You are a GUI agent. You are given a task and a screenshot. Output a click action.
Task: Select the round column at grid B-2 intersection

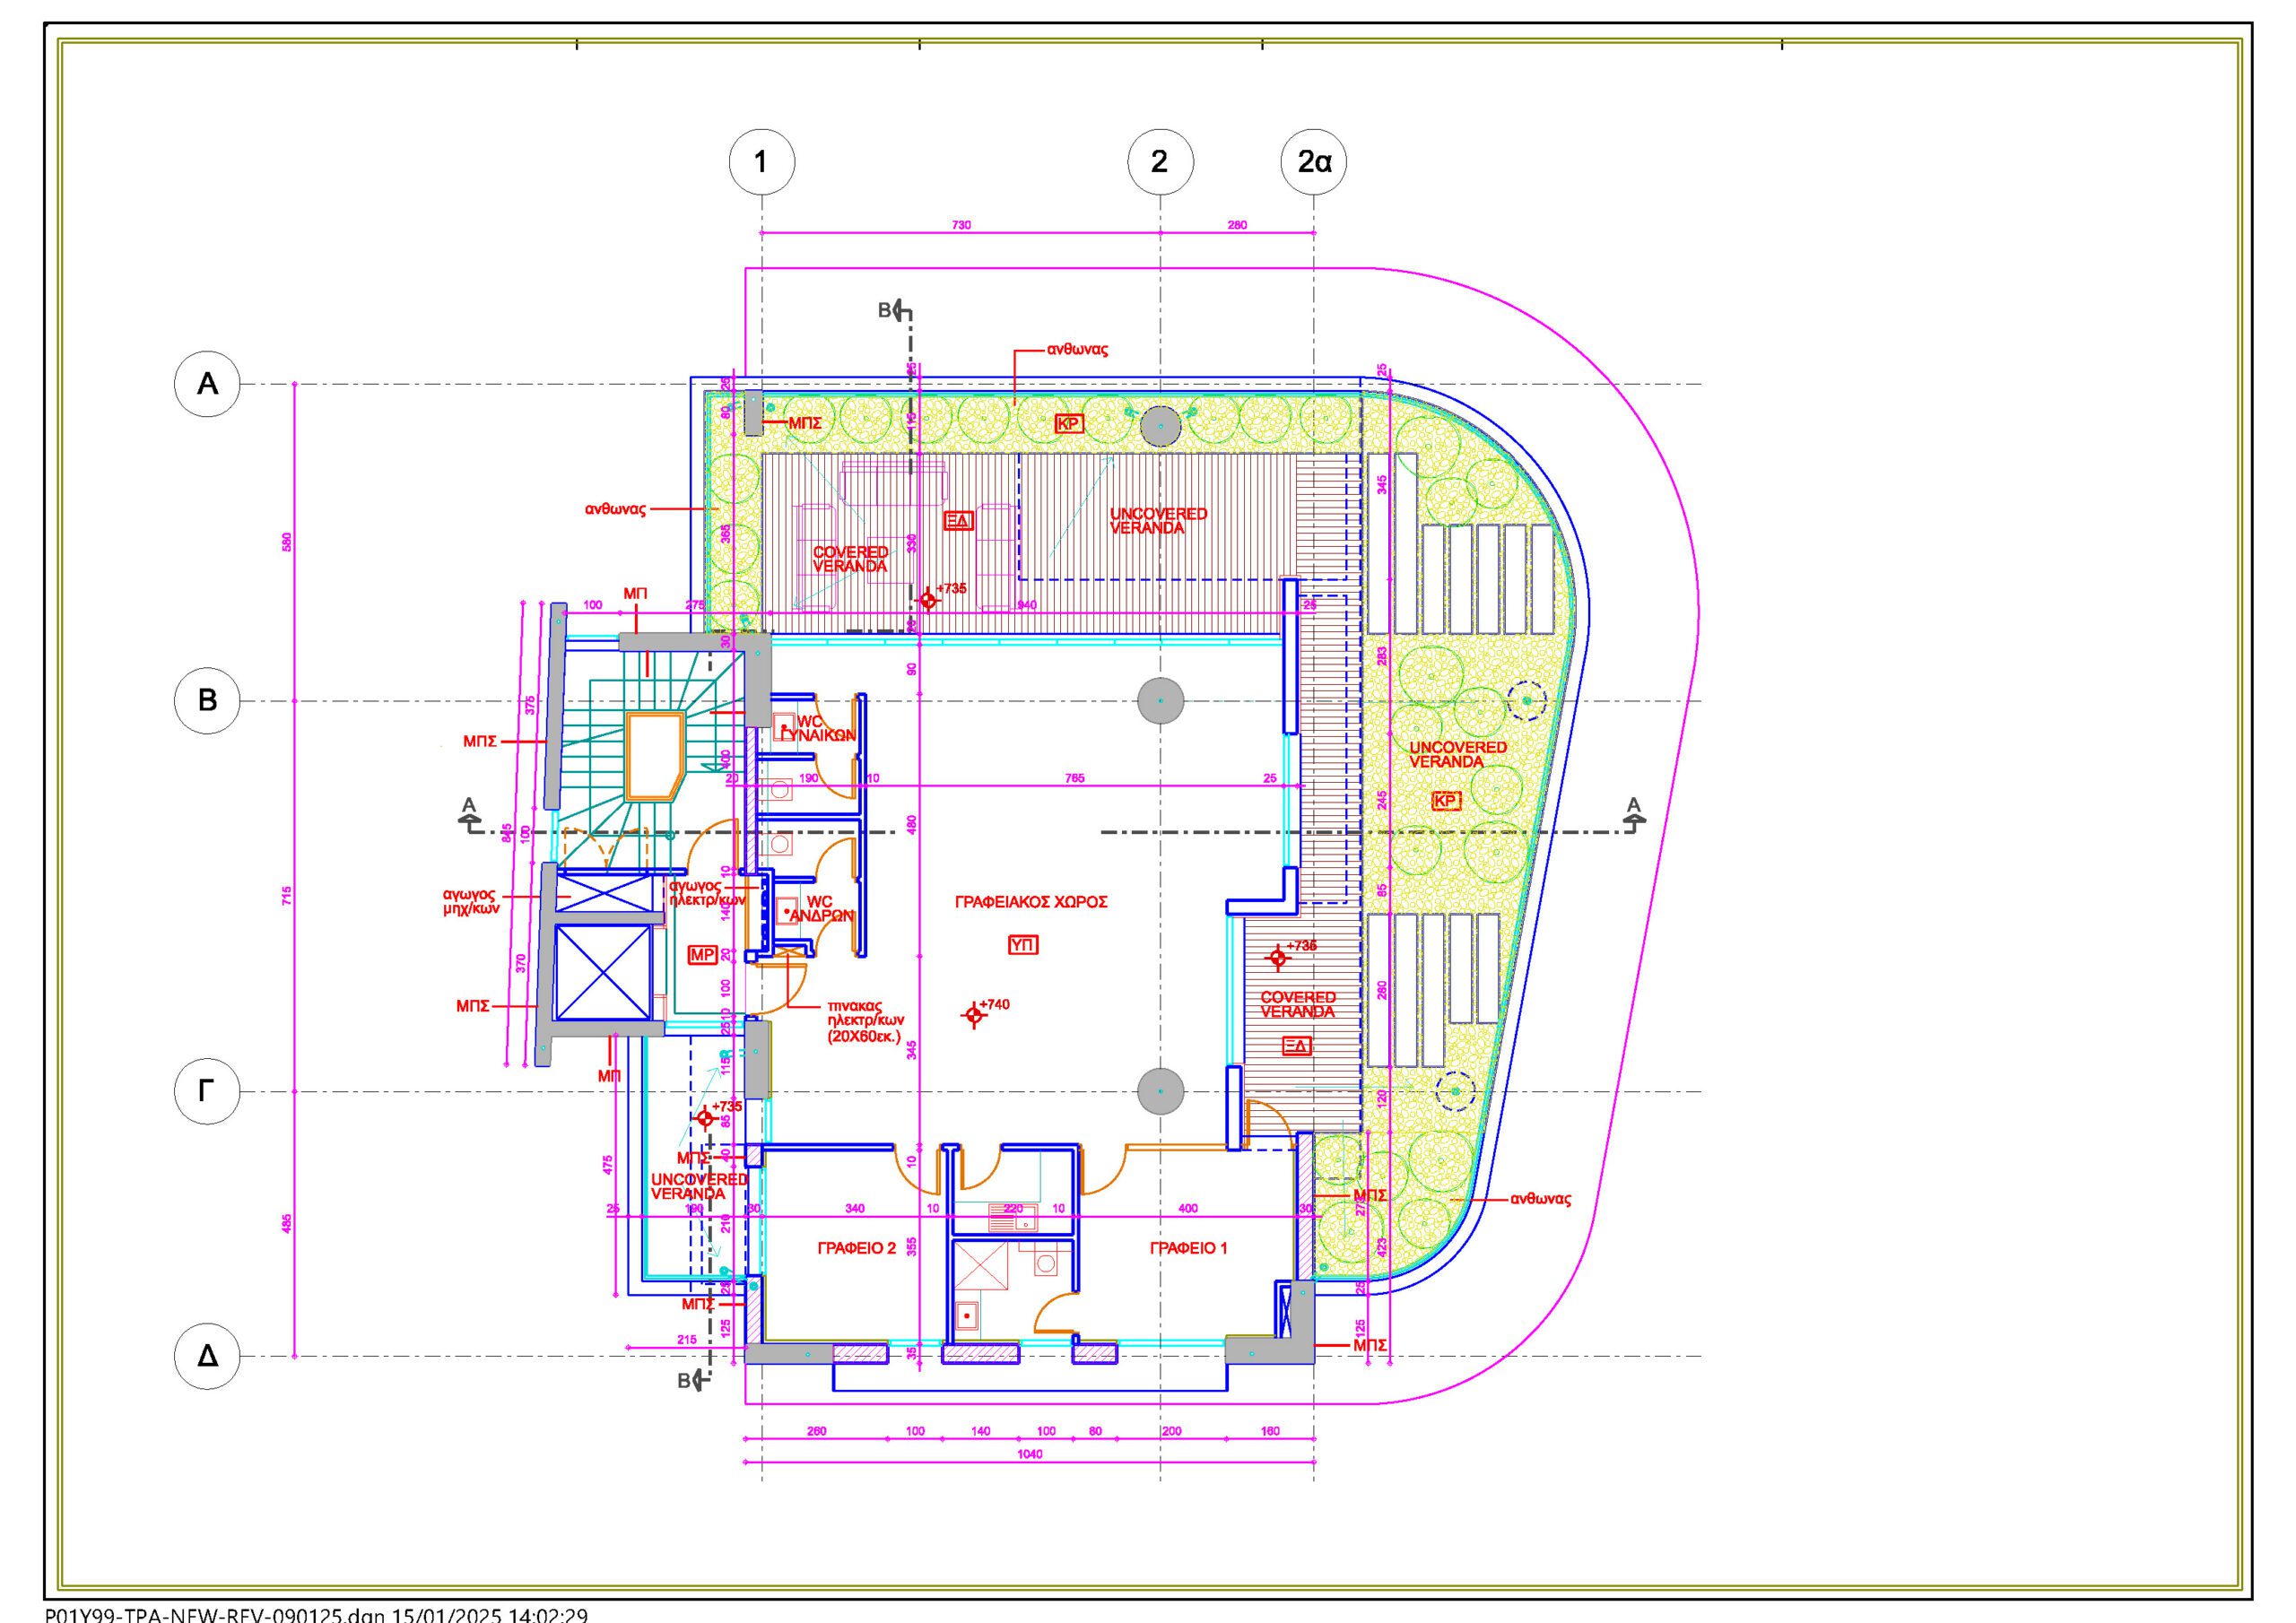pos(1160,701)
